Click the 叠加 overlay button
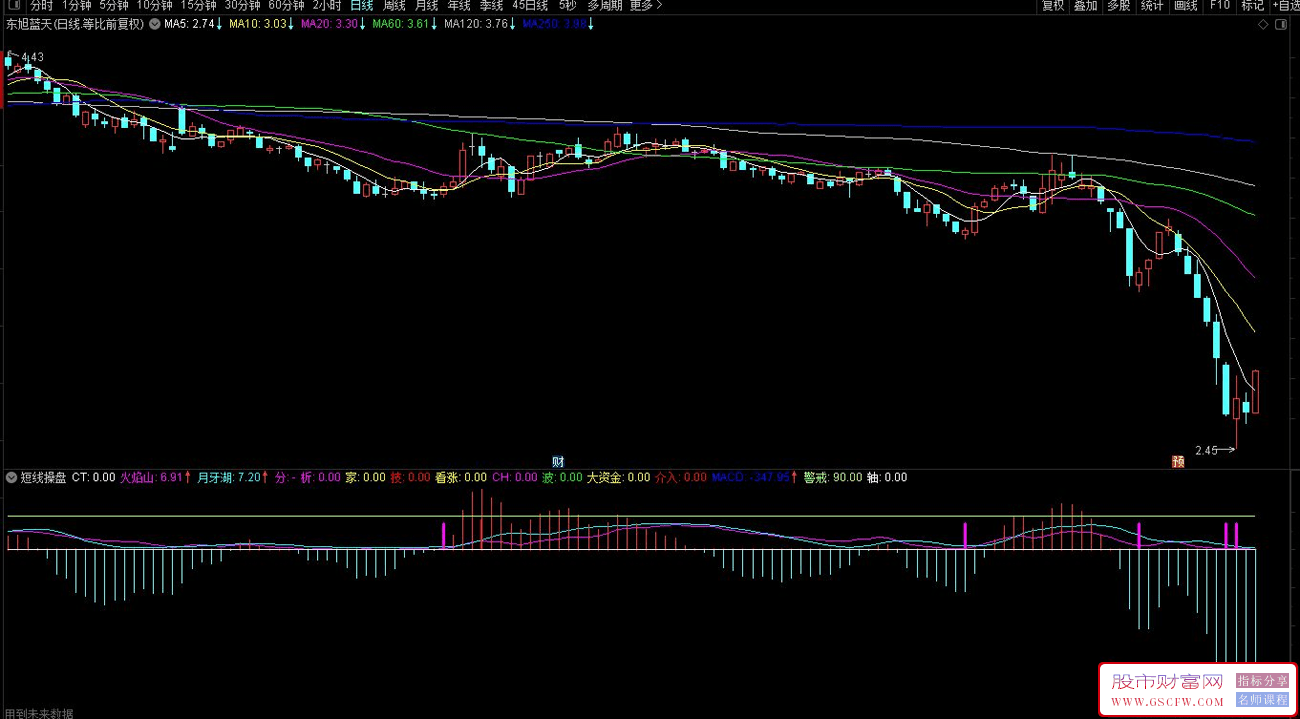1300x719 pixels. click(x=1086, y=5)
